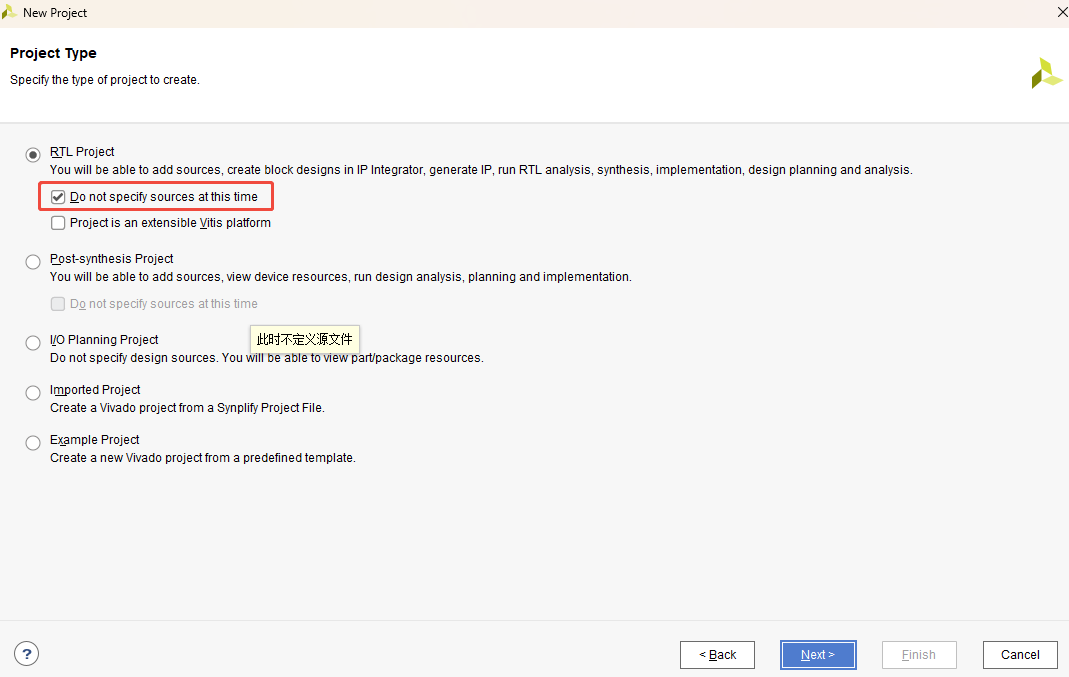Choose the Example Project radio button
Screen dimensions: 1069x677
click(33, 443)
